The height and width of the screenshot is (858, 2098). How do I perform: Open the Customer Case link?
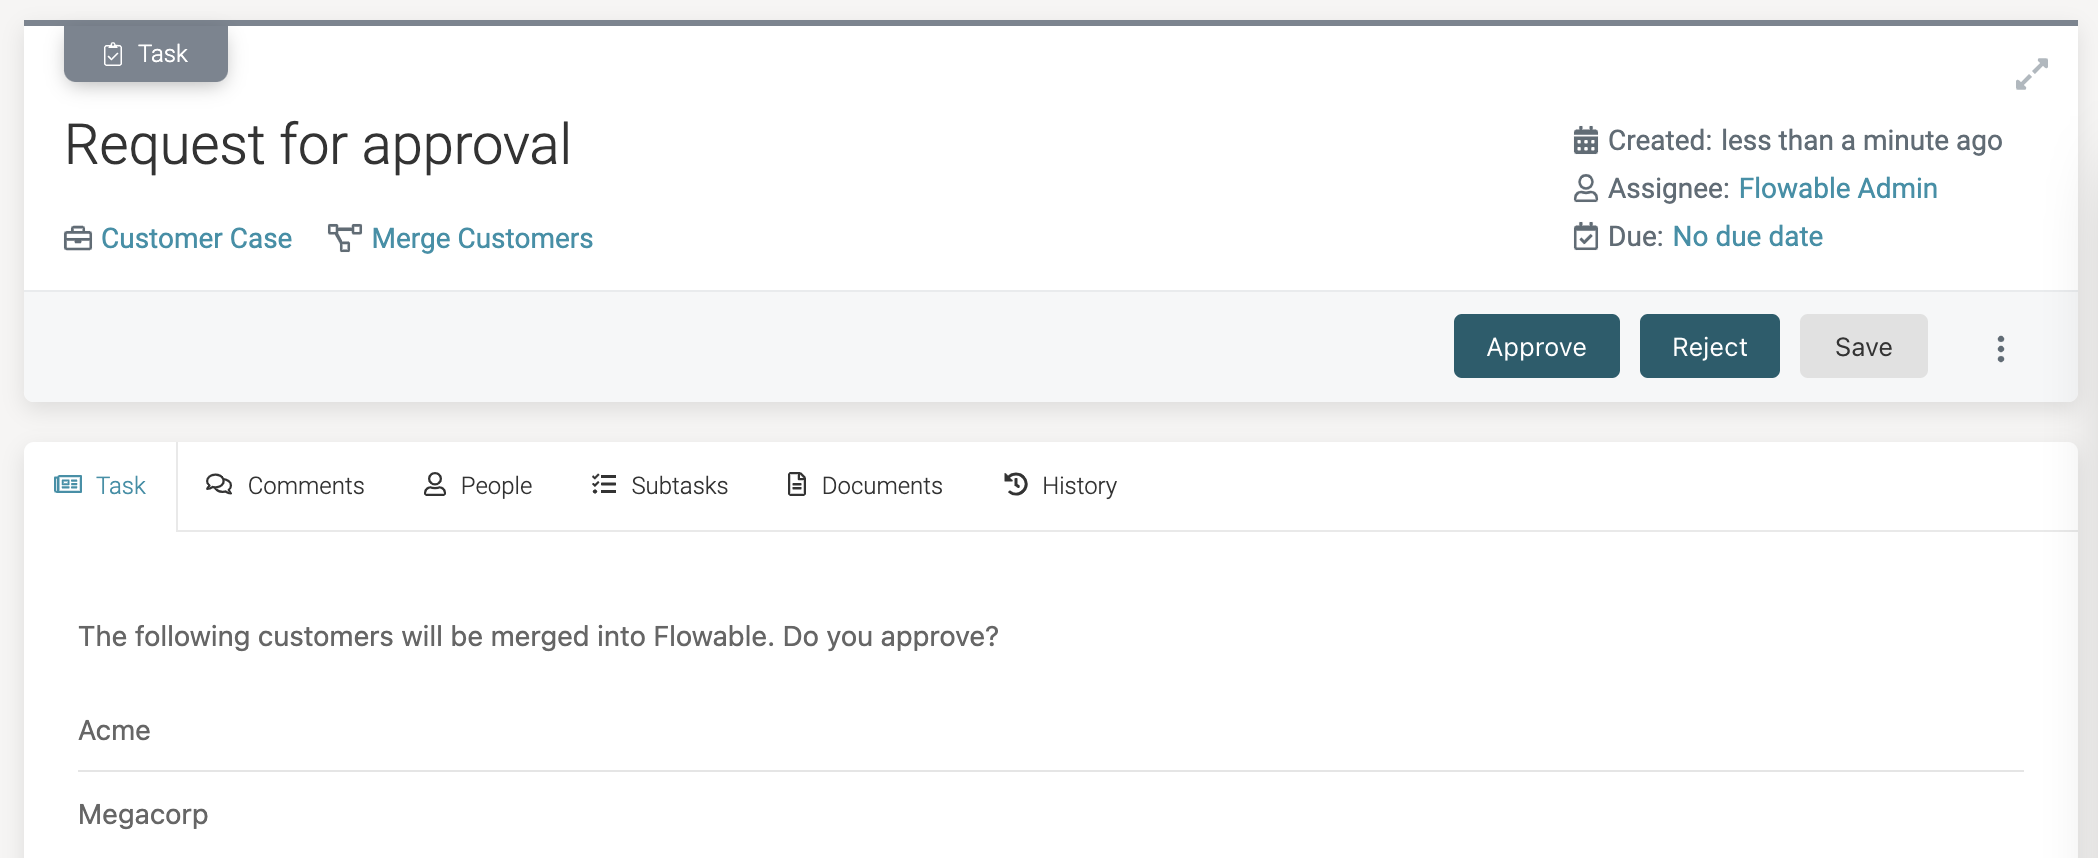point(196,239)
